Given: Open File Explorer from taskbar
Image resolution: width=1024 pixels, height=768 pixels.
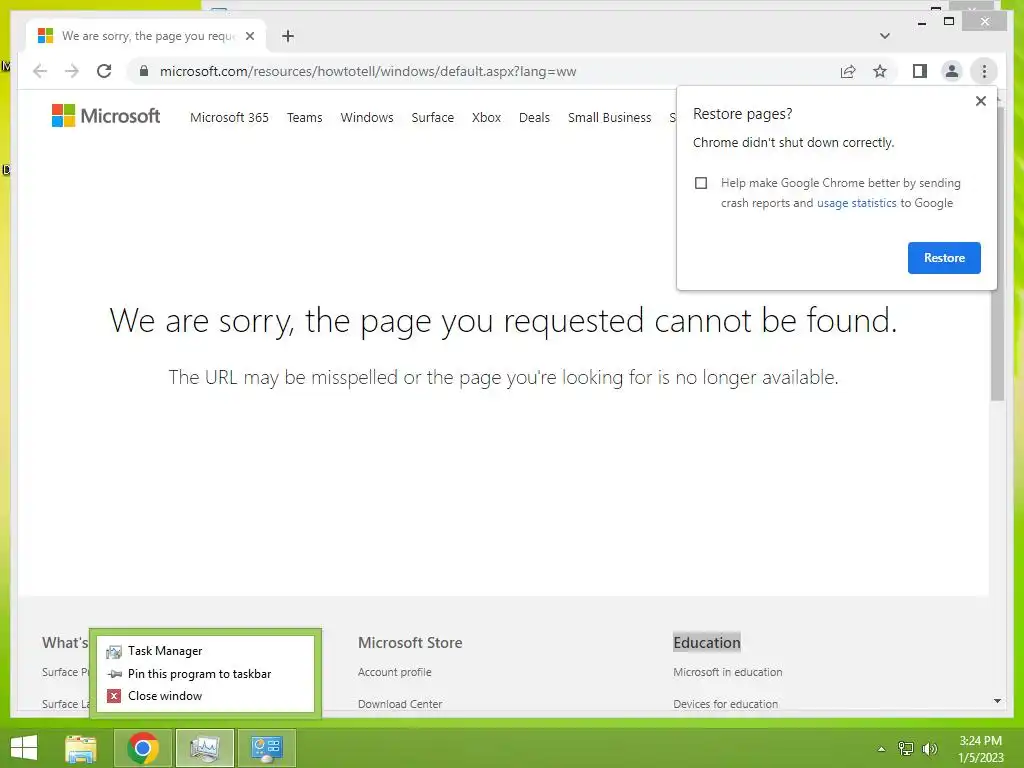Looking at the screenshot, I should (x=81, y=748).
